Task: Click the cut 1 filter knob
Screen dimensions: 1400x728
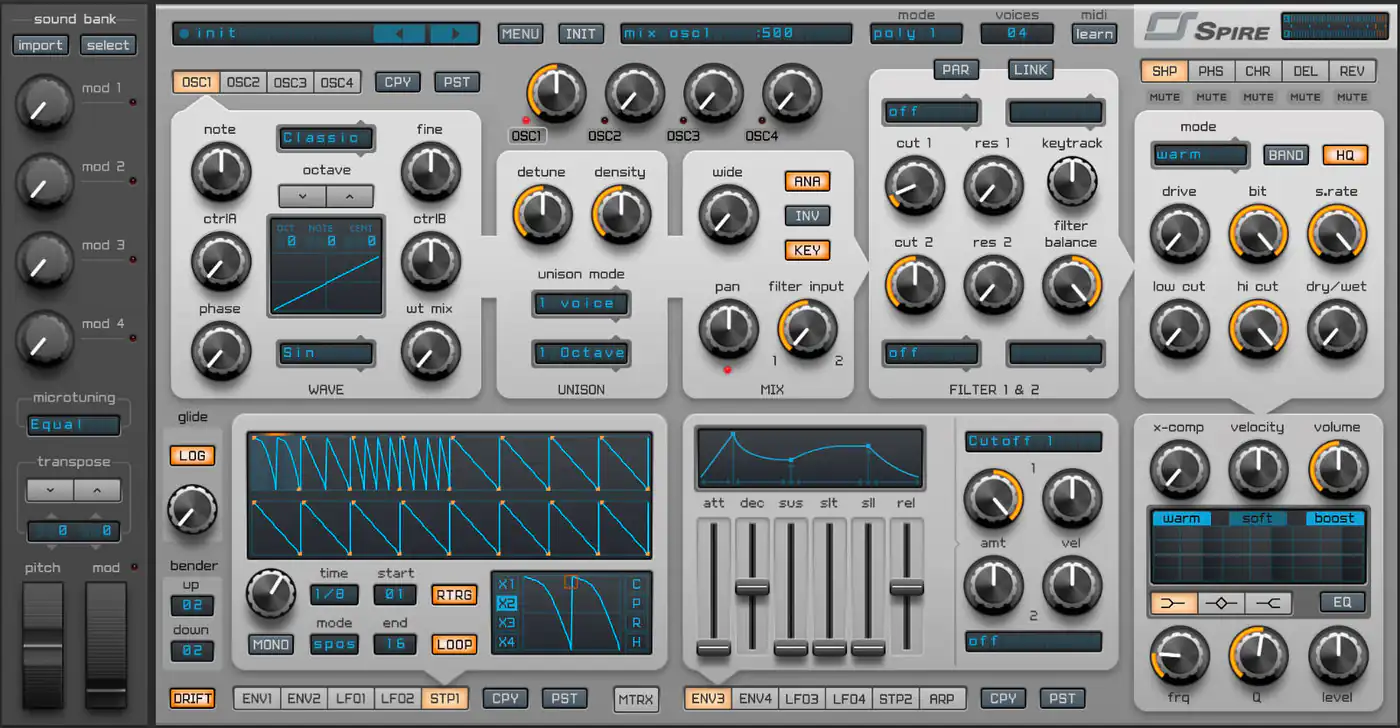Action: coord(914,186)
